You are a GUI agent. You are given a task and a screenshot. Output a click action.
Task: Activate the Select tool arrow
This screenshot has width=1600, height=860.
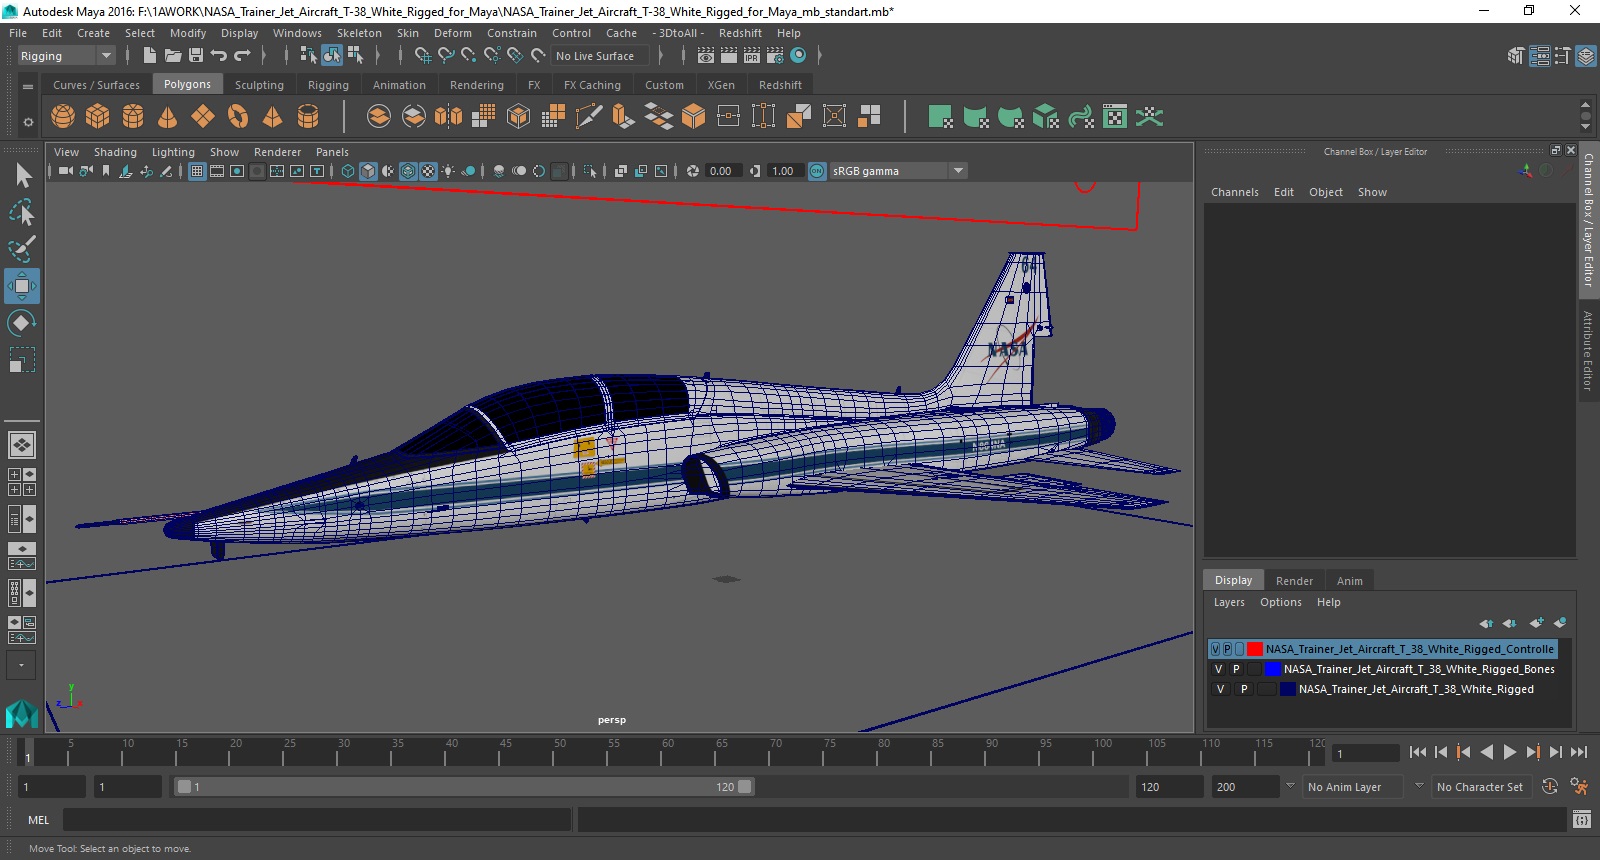(22, 176)
